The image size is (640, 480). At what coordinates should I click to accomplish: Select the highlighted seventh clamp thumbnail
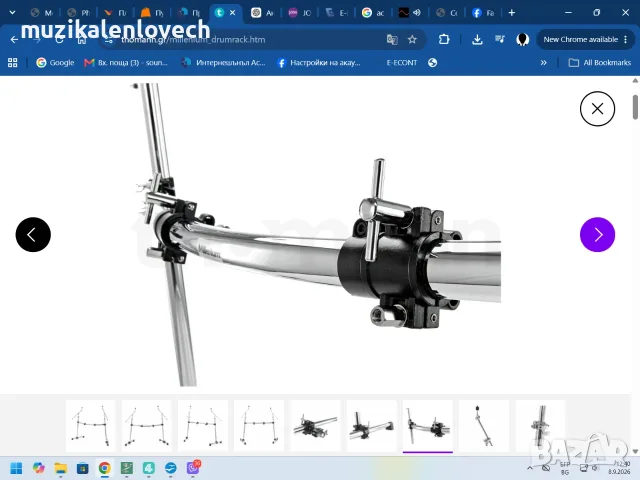[428, 425]
